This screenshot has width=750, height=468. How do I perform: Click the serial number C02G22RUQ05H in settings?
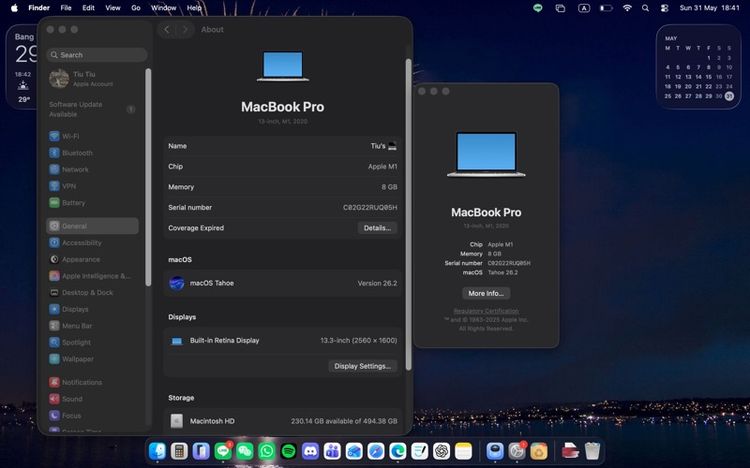[x=370, y=208]
